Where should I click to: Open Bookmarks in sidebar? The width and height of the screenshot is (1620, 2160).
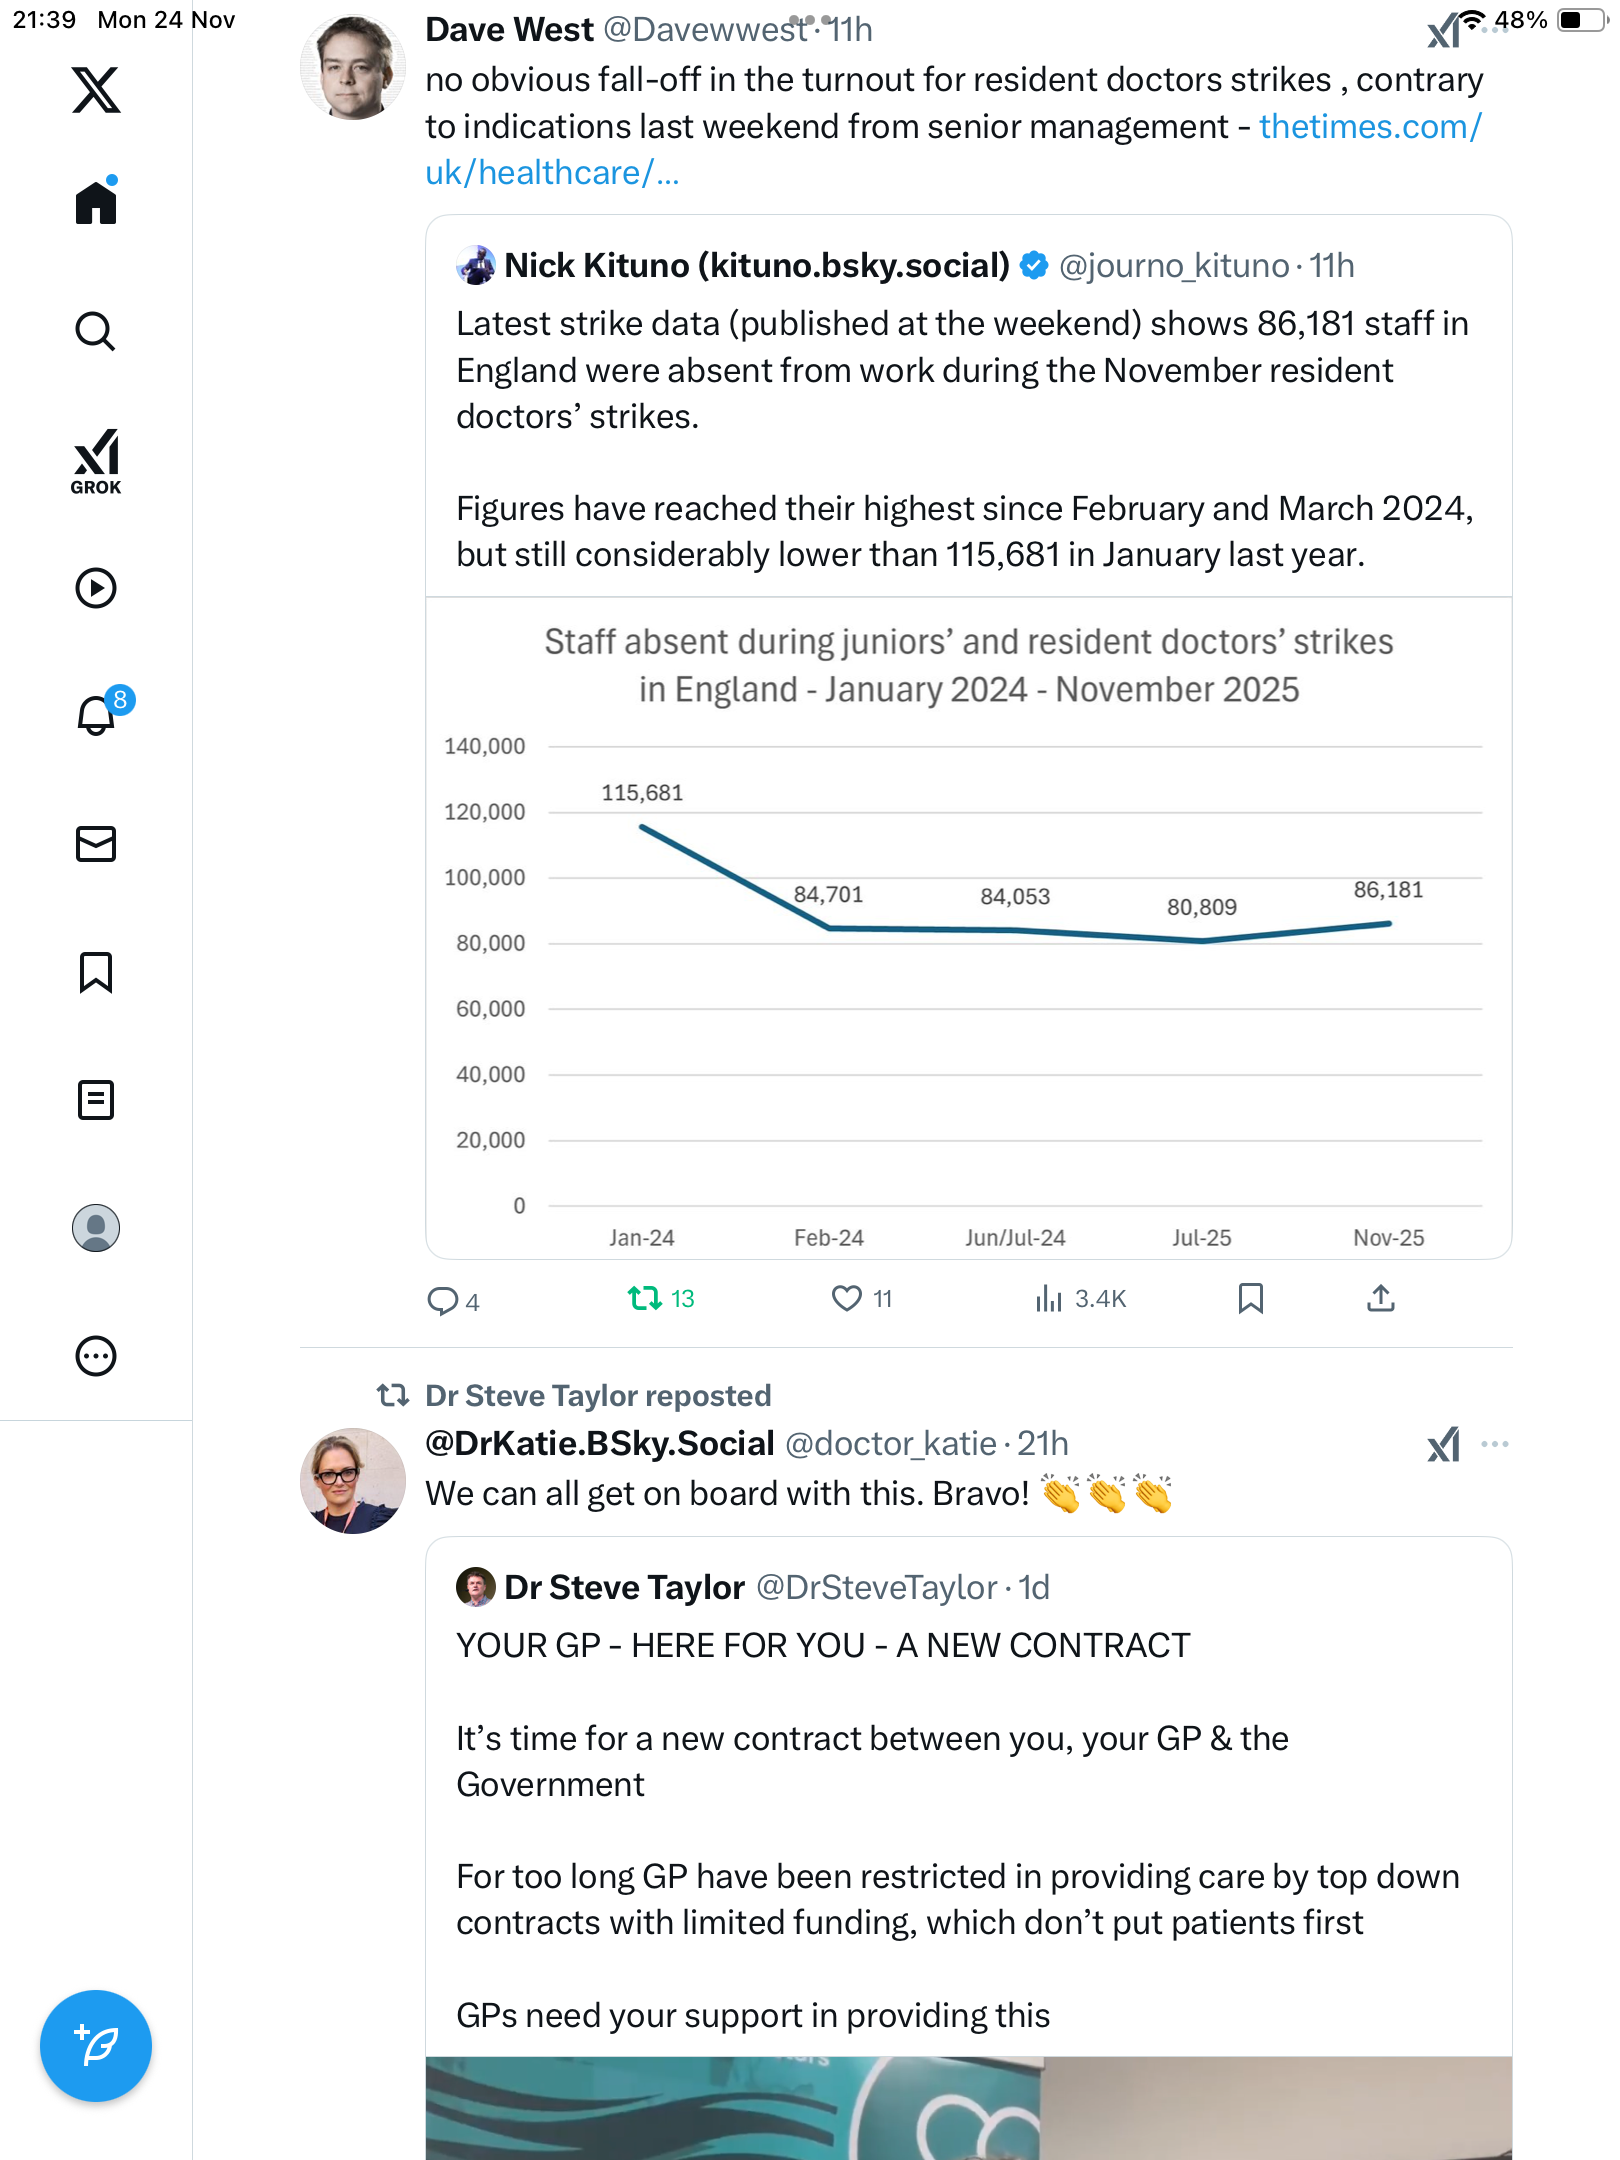tap(96, 972)
